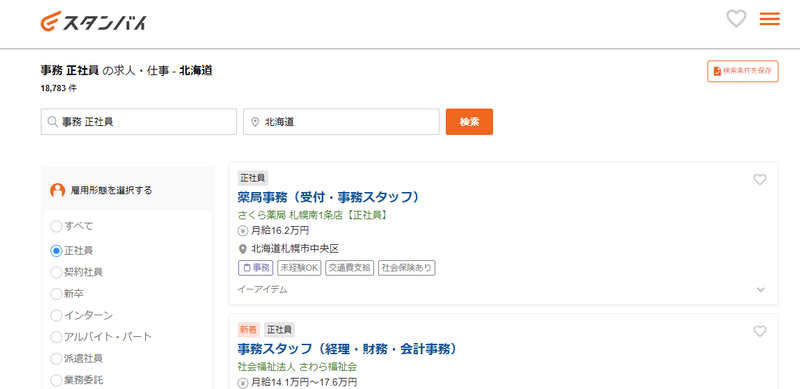Favorite the 薬局事務 job with heart icon

point(760,180)
